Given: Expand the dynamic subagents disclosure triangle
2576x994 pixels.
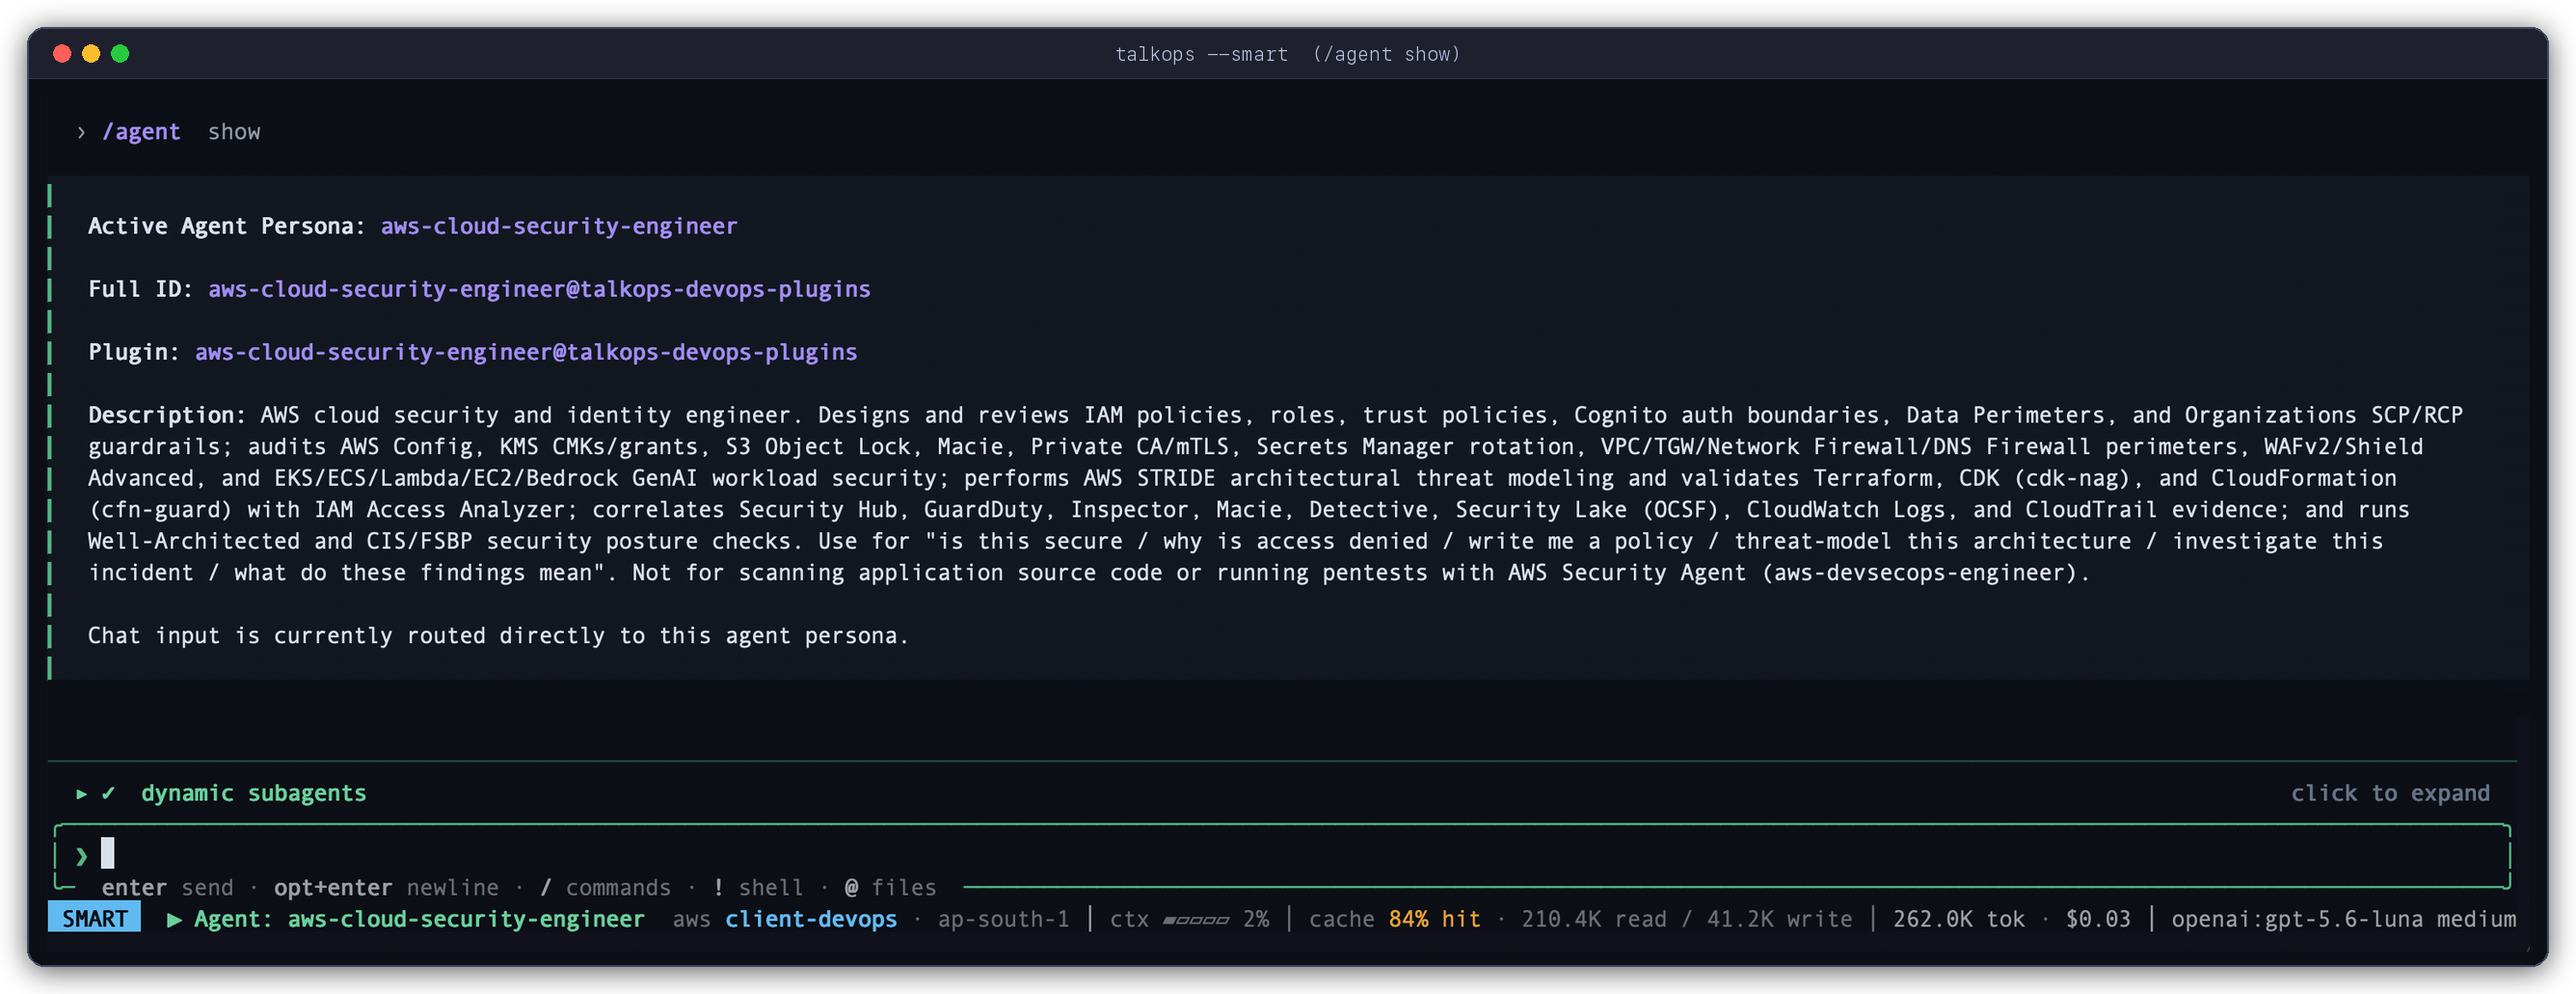Looking at the screenshot, I should coord(82,793).
